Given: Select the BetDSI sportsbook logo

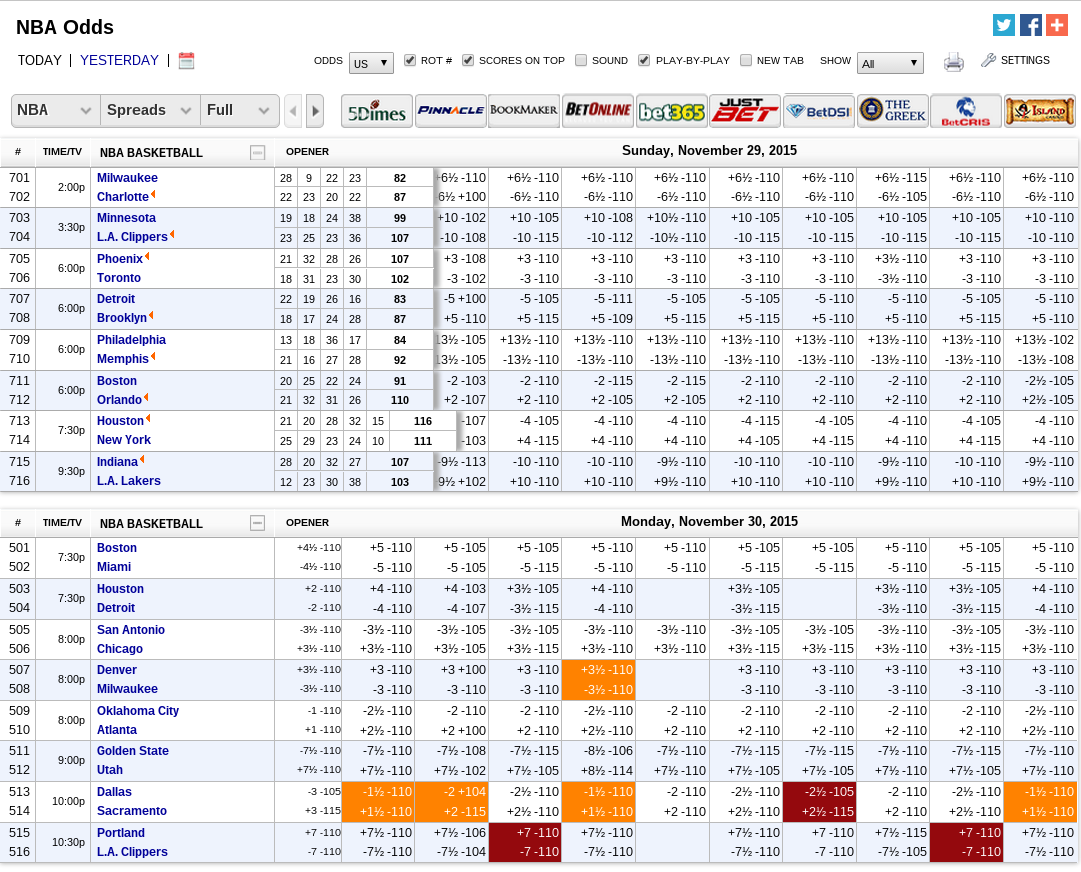Looking at the screenshot, I should pyautogui.click(x=818, y=111).
